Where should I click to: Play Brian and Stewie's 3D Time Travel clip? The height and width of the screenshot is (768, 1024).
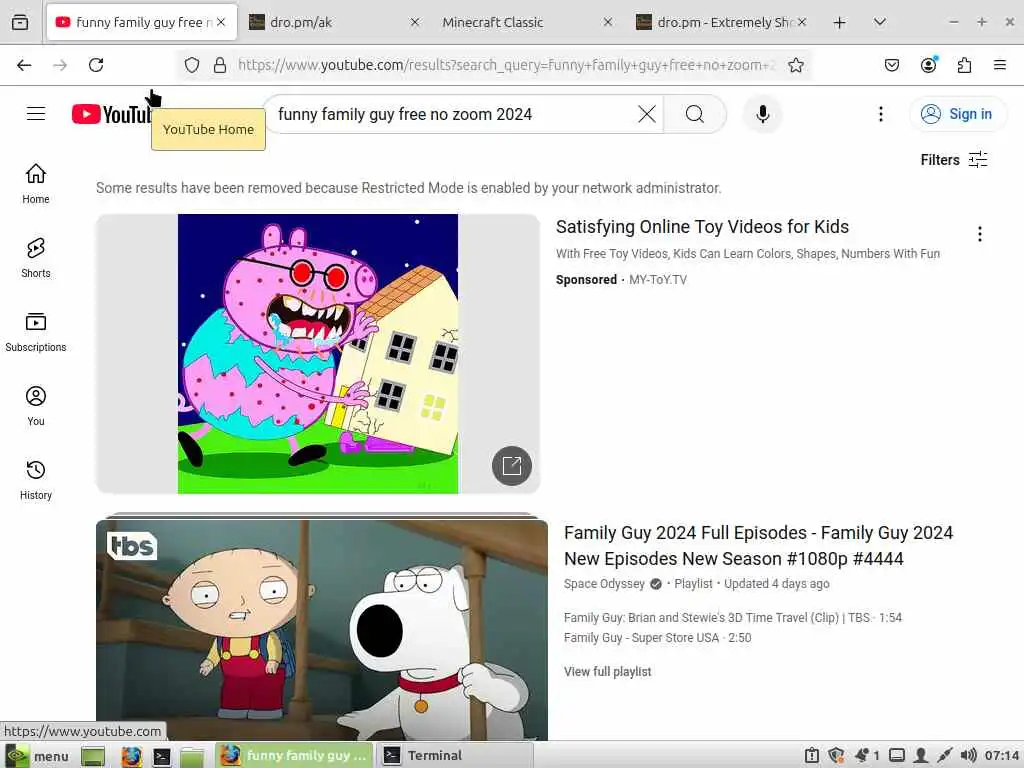[732, 617]
